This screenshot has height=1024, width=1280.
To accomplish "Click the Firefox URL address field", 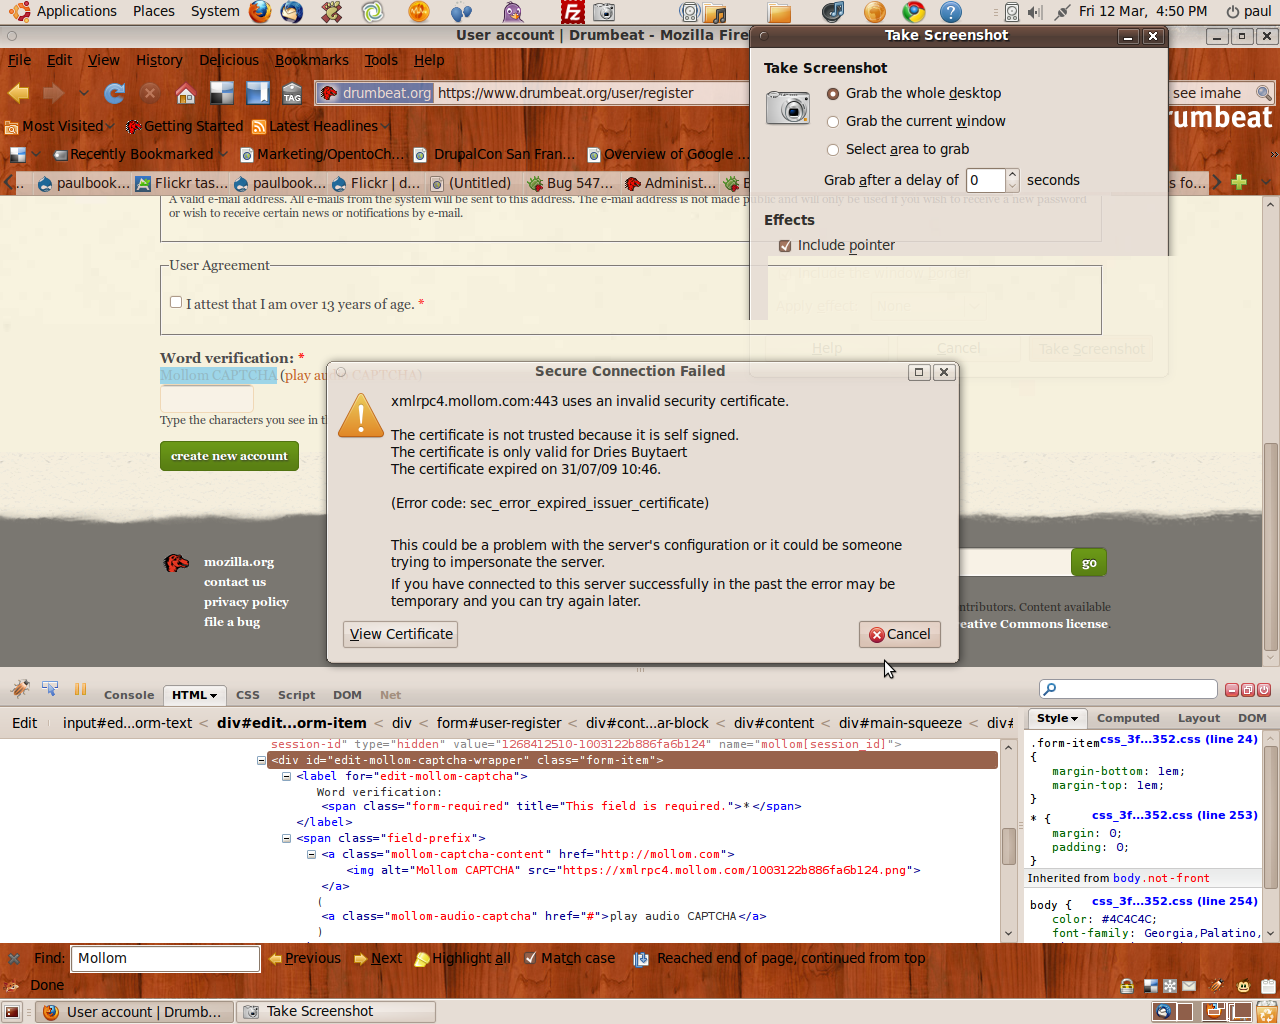I will click(x=590, y=93).
